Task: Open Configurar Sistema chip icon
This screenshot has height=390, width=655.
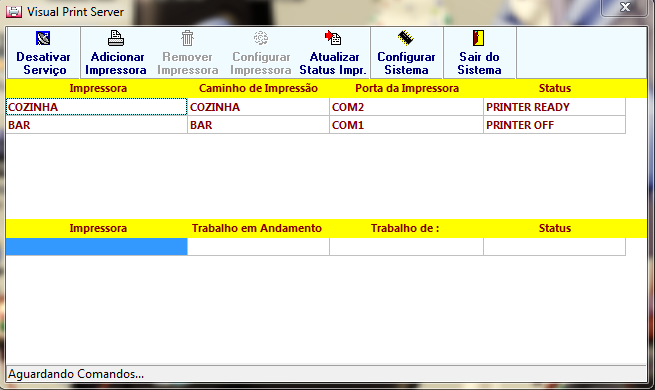Action: [406, 38]
